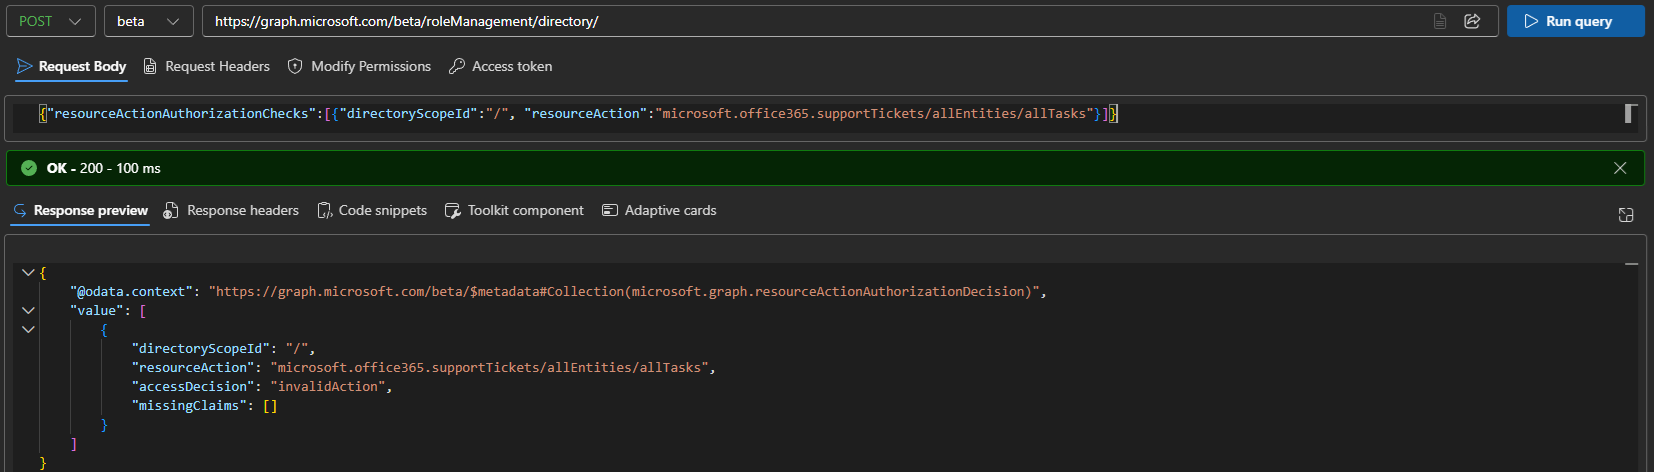The width and height of the screenshot is (1654, 472).
Task: Collapse the "value" array chevron
Action: point(28,310)
